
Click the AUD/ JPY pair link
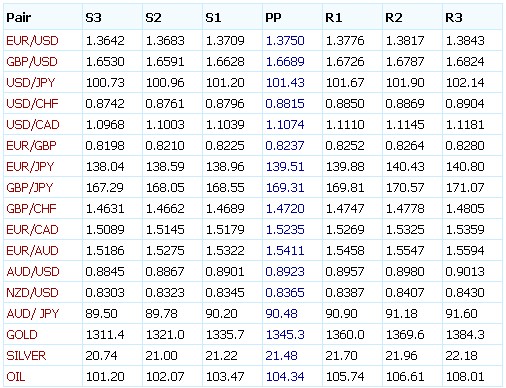click(x=33, y=314)
